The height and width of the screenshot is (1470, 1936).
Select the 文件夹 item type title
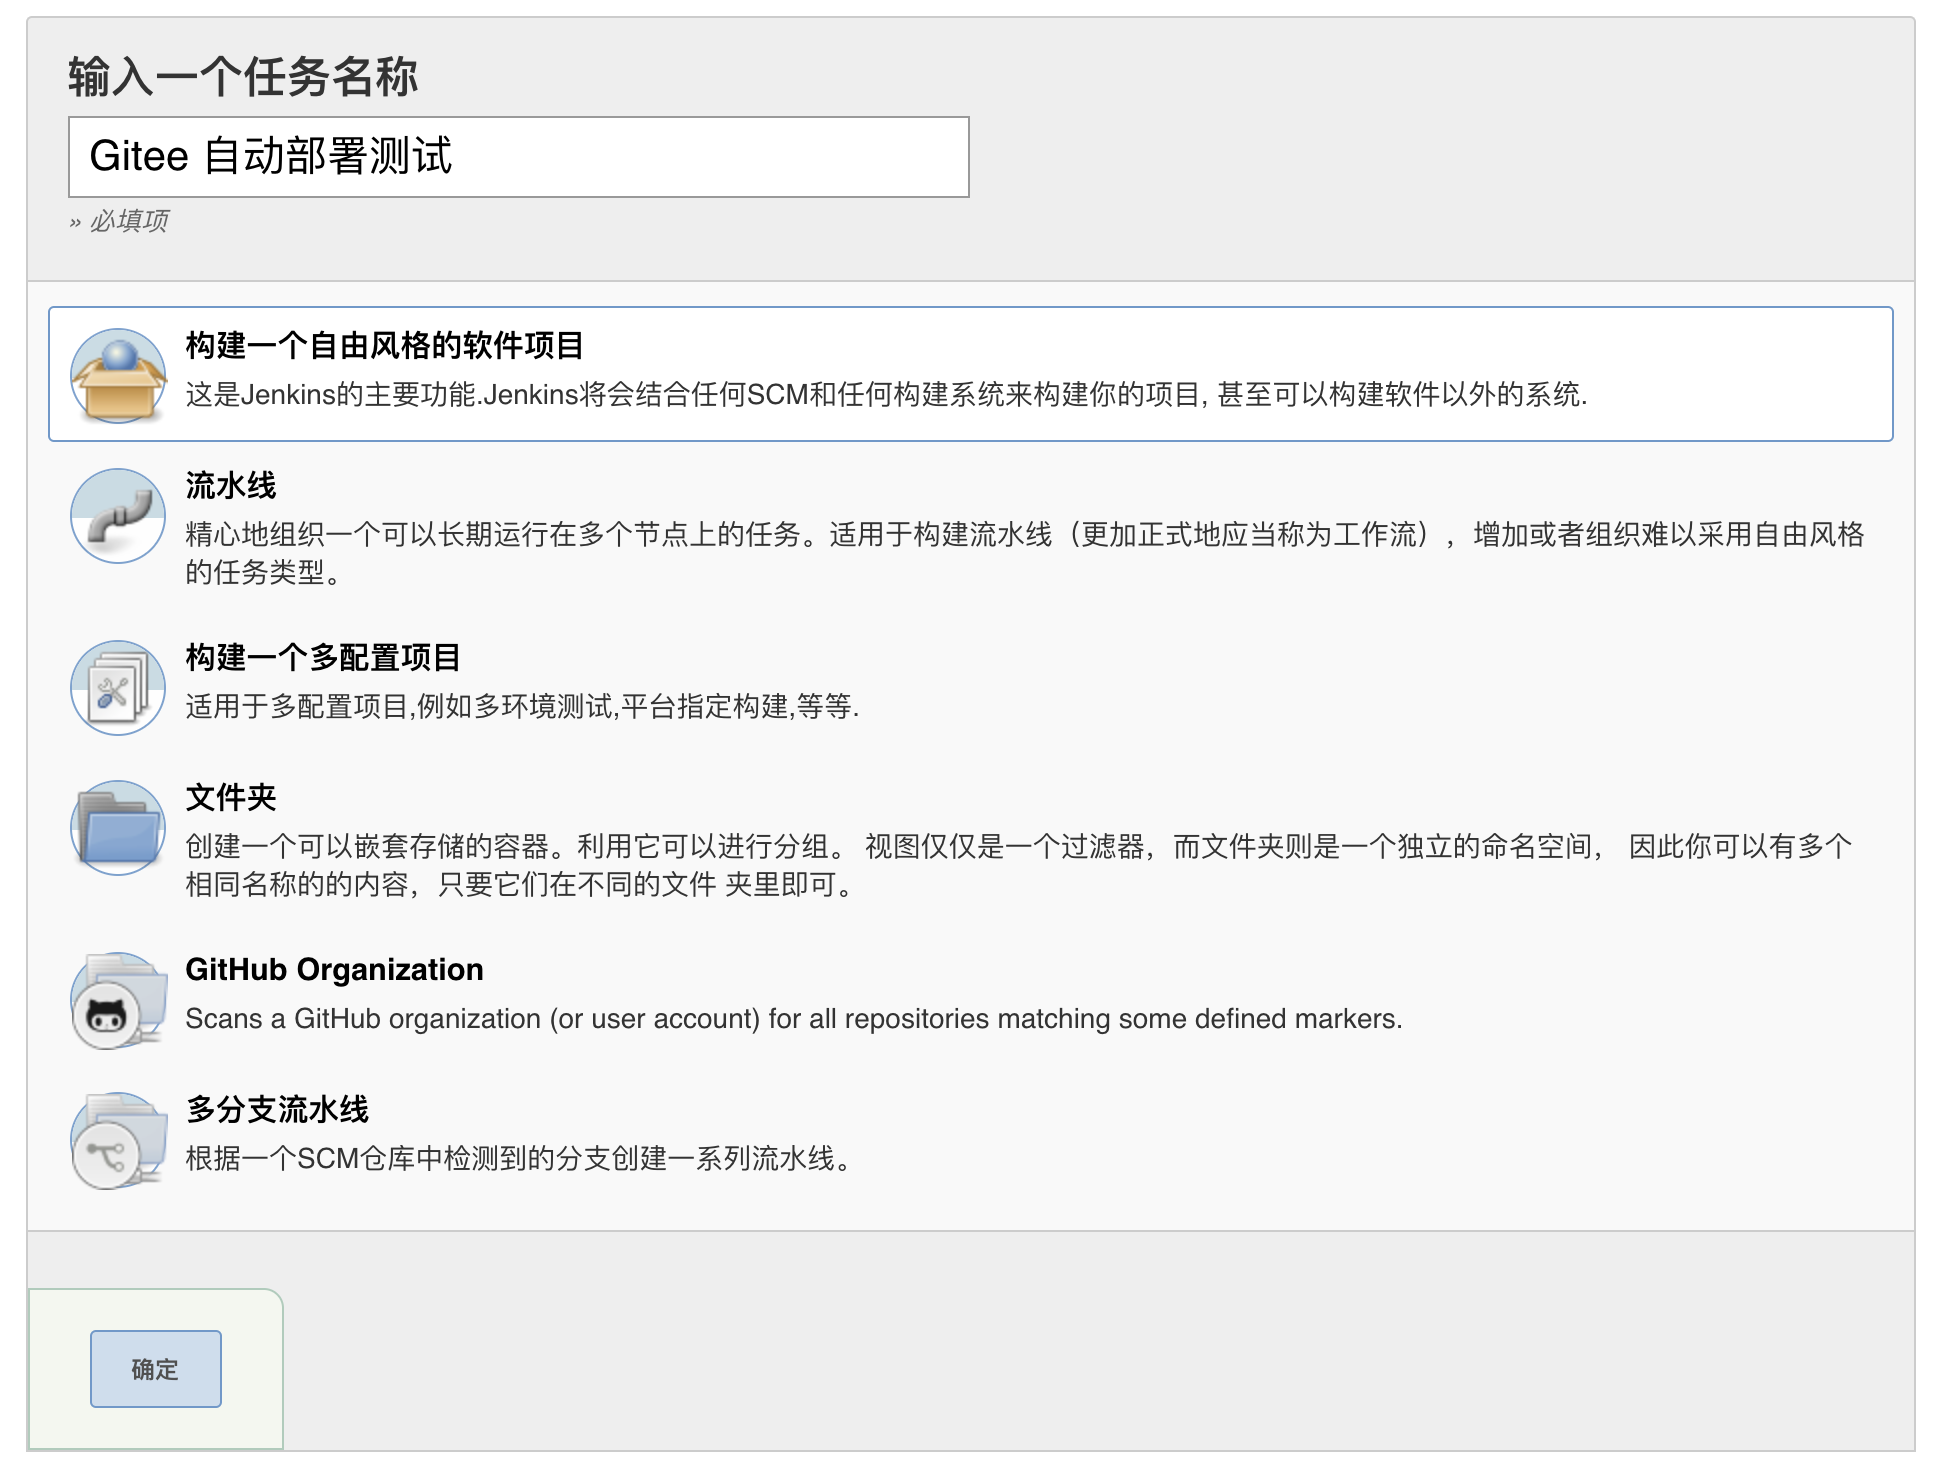pyautogui.click(x=230, y=798)
